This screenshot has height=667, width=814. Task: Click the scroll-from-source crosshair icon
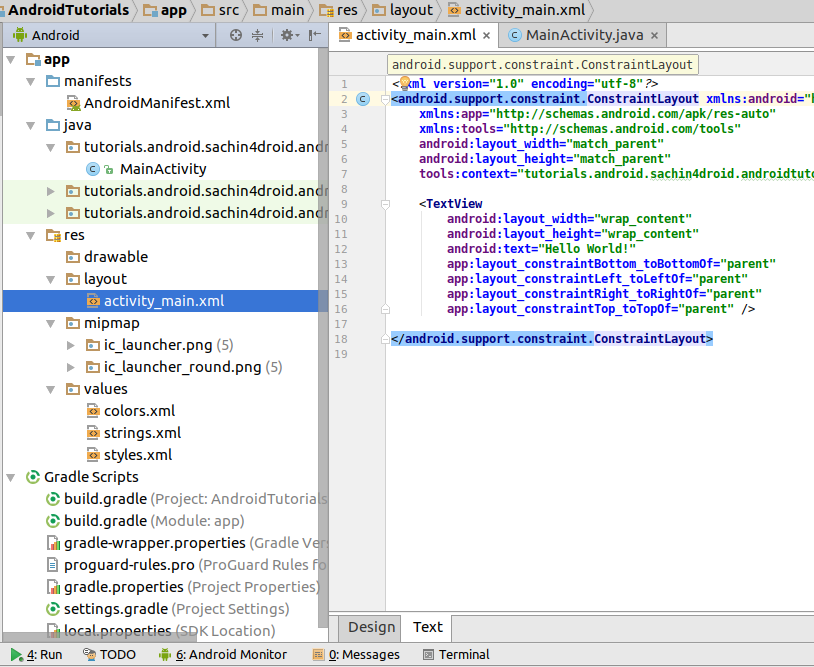point(236,35)
